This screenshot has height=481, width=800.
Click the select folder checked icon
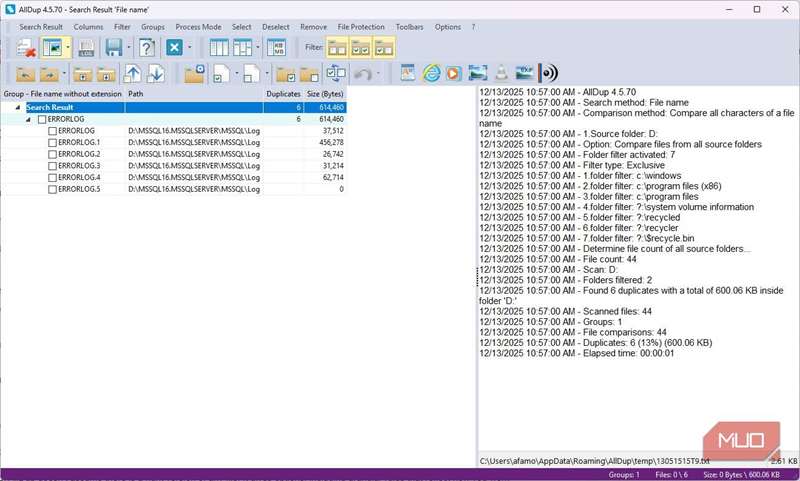286,74
